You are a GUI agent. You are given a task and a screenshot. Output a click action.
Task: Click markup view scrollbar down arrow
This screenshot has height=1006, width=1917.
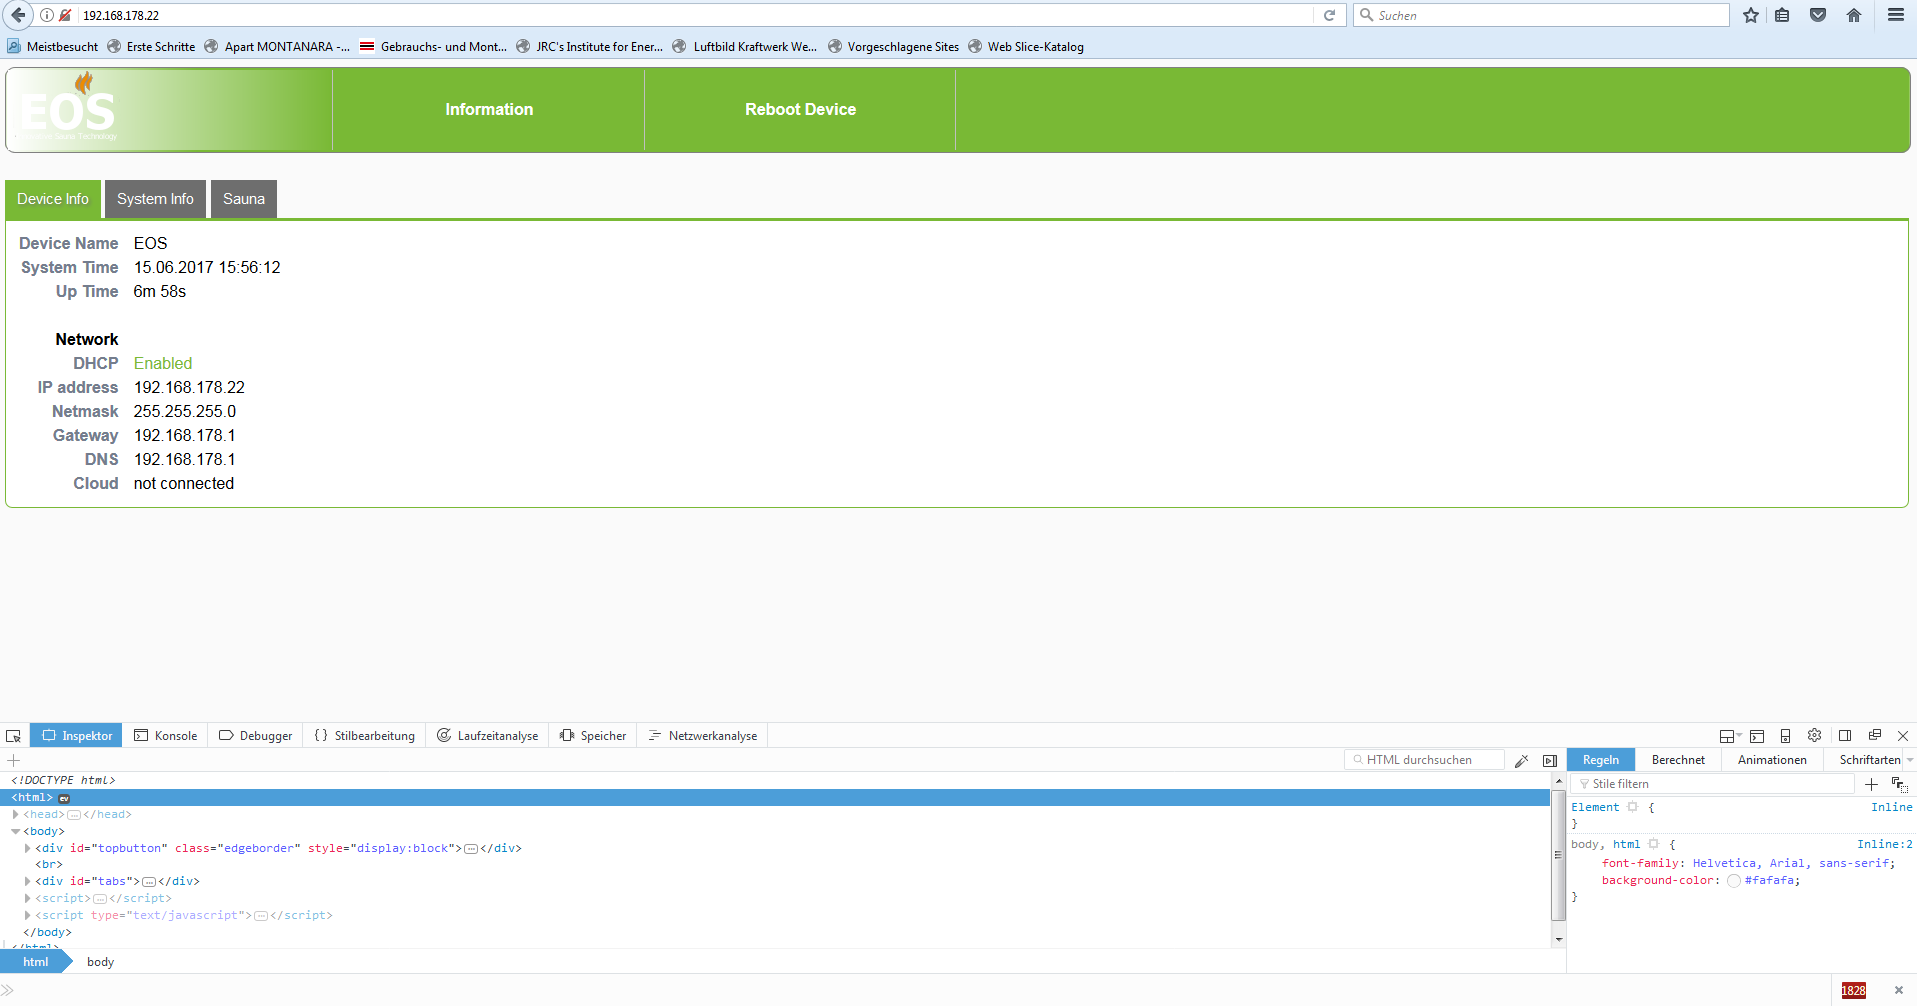coord(1558,940)
